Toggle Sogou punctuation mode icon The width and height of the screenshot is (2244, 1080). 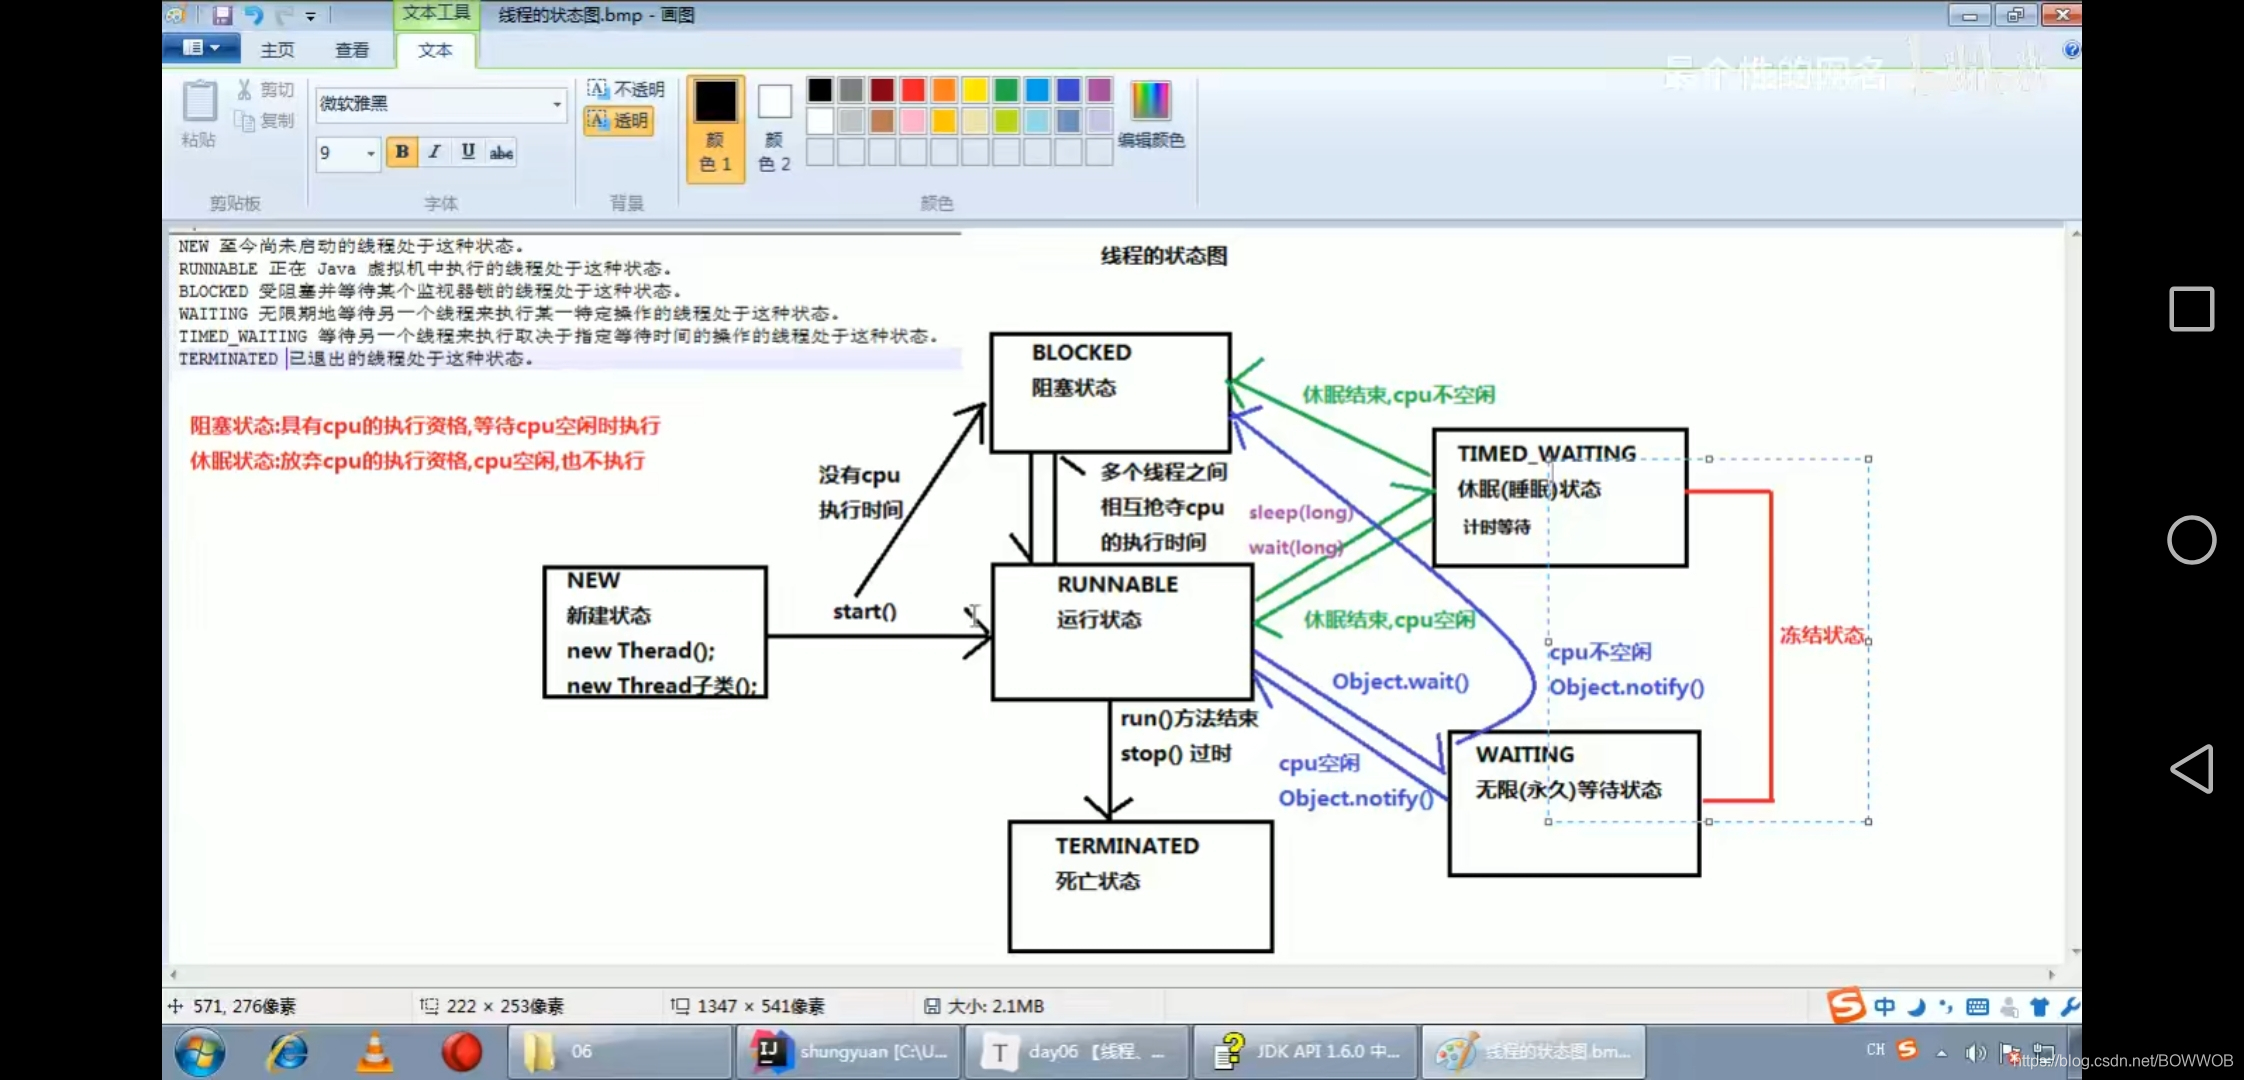pos(1946,1007)
